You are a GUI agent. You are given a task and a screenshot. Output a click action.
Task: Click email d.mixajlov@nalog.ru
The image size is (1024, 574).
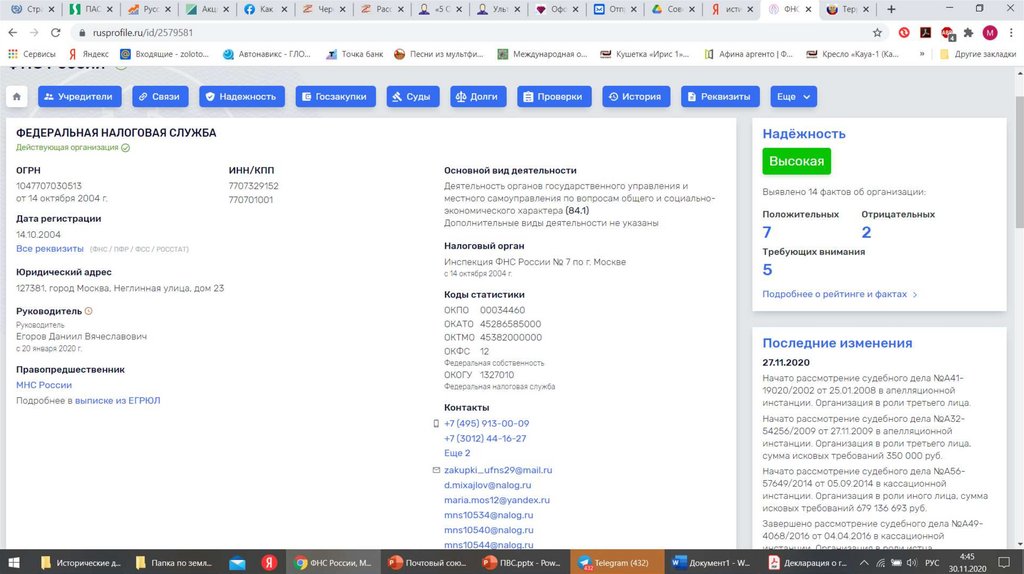[x=488, y=485]
